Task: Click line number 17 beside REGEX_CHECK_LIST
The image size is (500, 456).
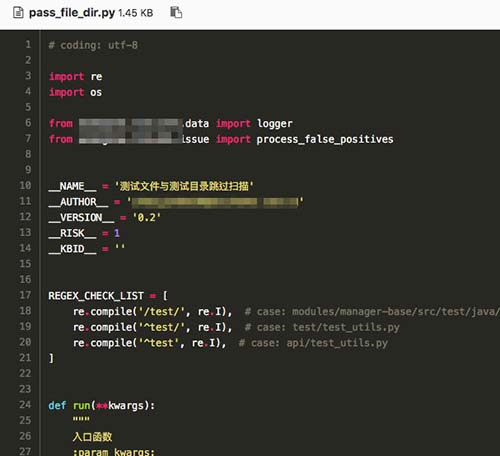Action: pyautogui.click(x=25, y=295)
